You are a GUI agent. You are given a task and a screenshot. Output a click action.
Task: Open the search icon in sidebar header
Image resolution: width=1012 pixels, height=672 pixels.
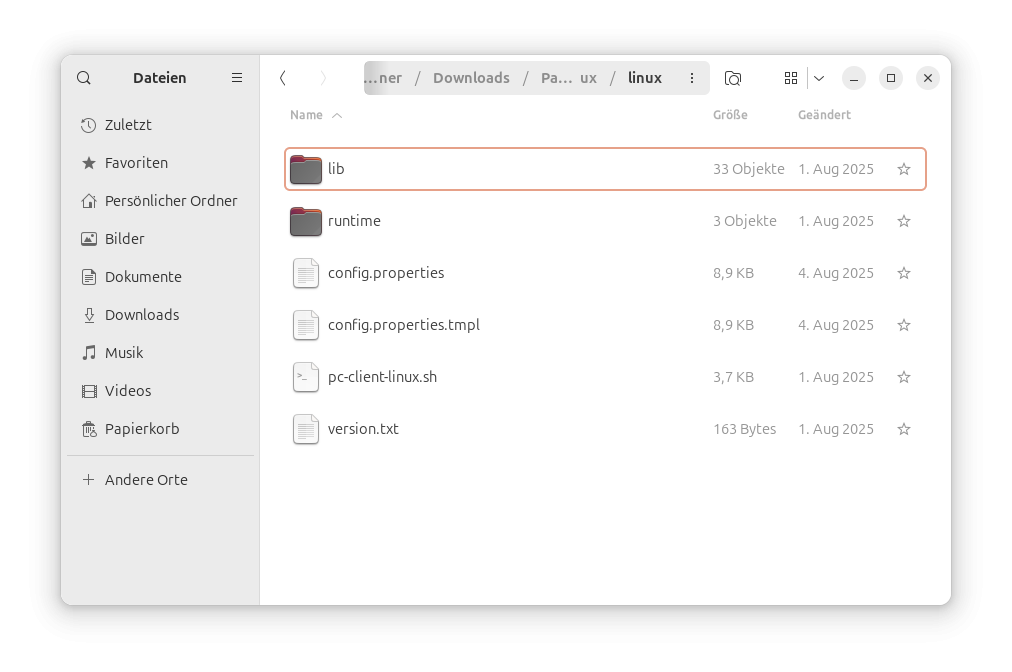[x=84, y=78]
